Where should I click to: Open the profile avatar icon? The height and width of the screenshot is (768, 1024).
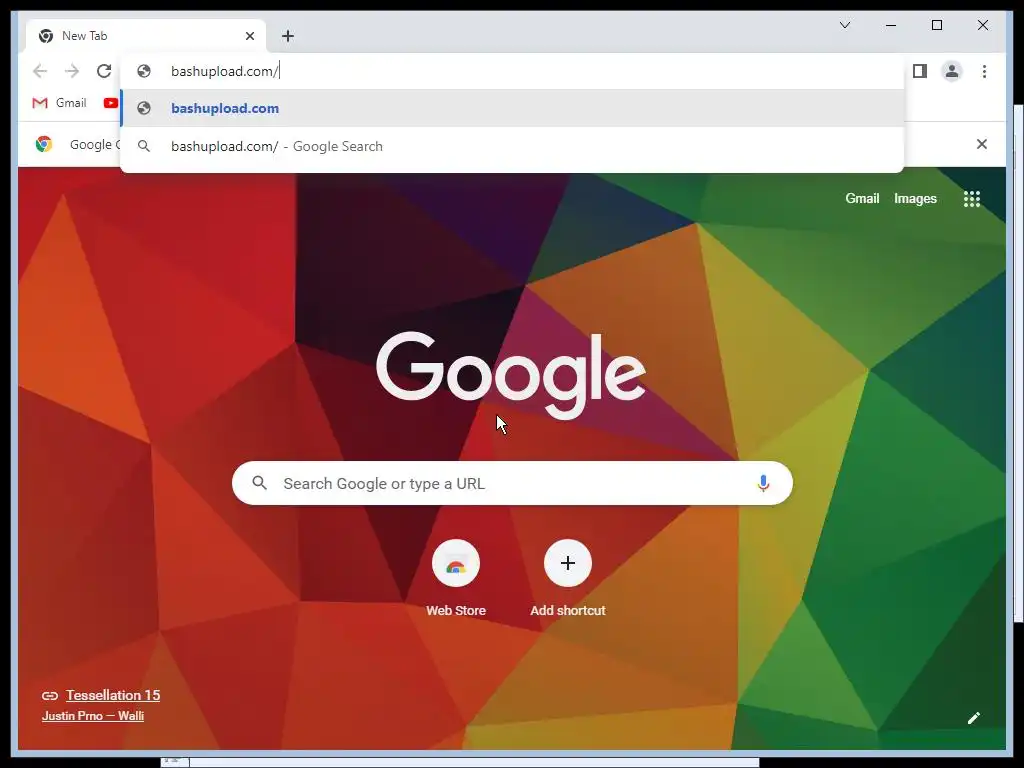pos(952,71)
